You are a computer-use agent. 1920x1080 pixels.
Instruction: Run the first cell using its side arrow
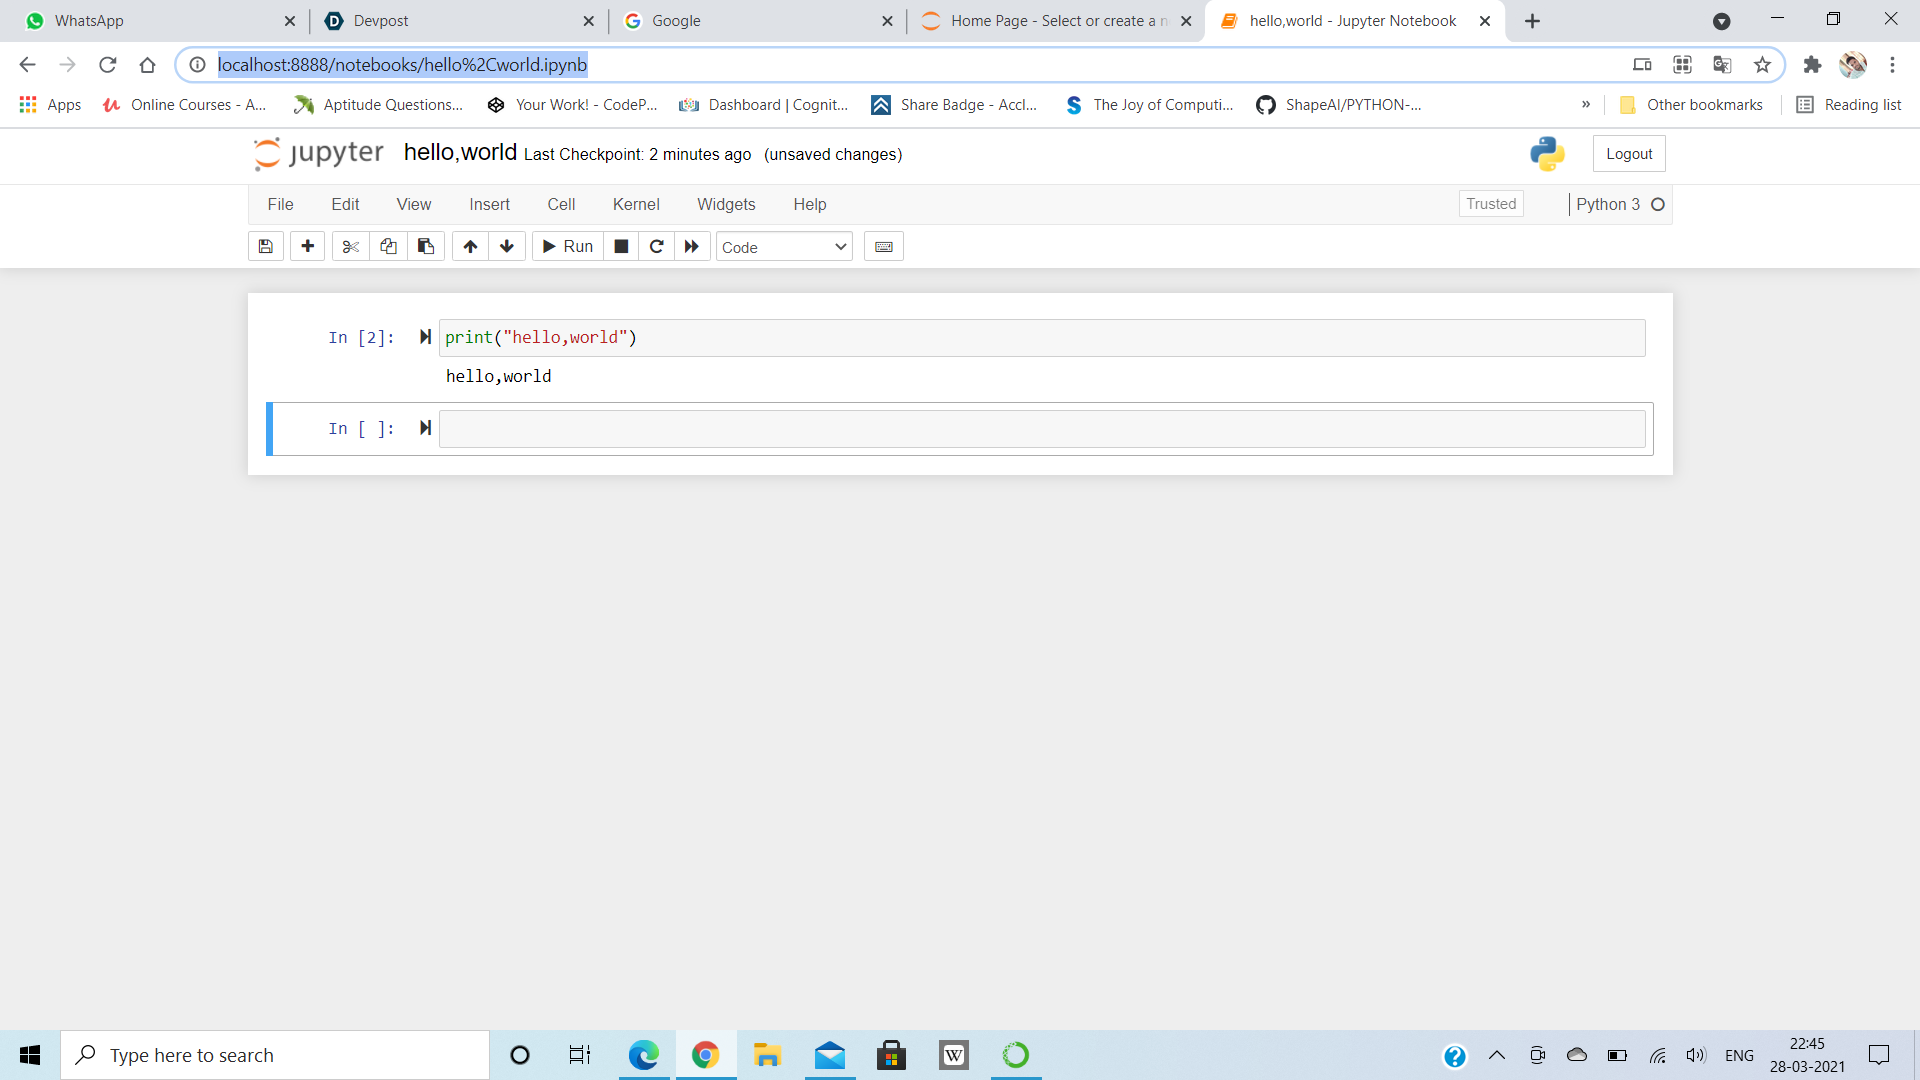pos(425,337)
